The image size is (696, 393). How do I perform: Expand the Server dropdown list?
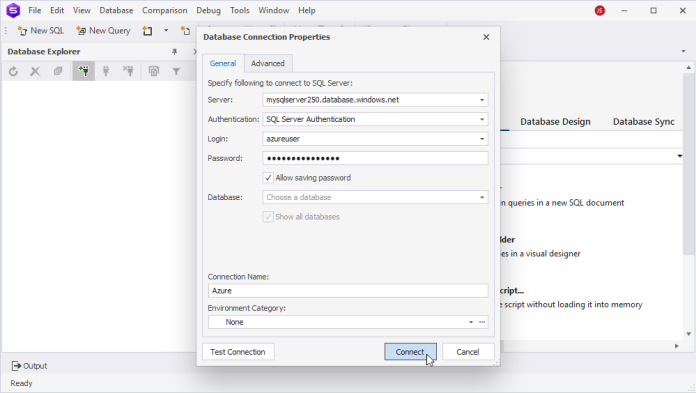[482, 100]
